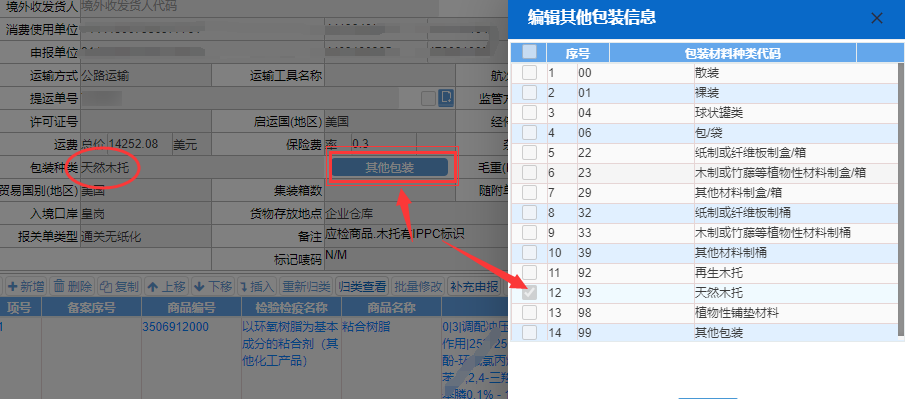Click 插入 toolbar button

pyautogui.click(x=257, y=286)
